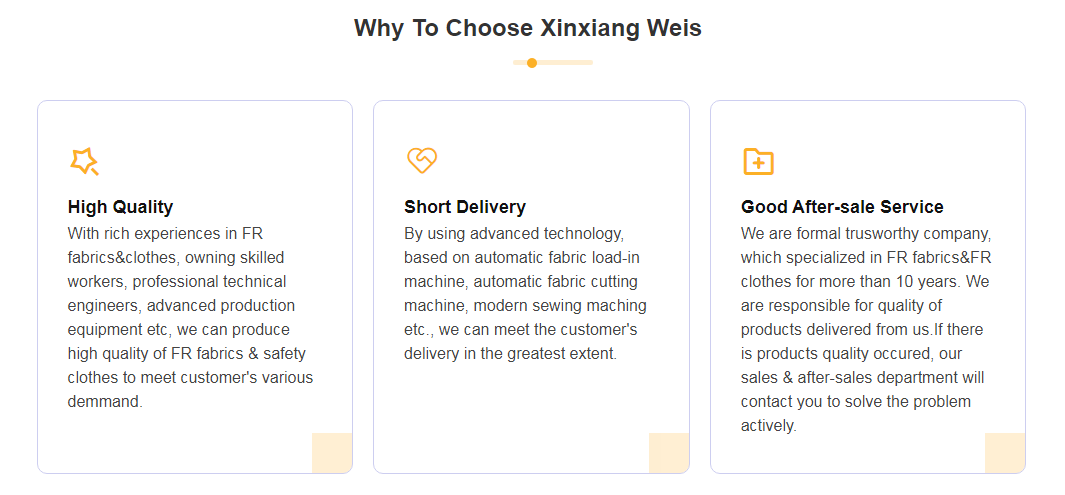Click the Short Delivery card description text
1065x495 pixels.
coord(525,294)
